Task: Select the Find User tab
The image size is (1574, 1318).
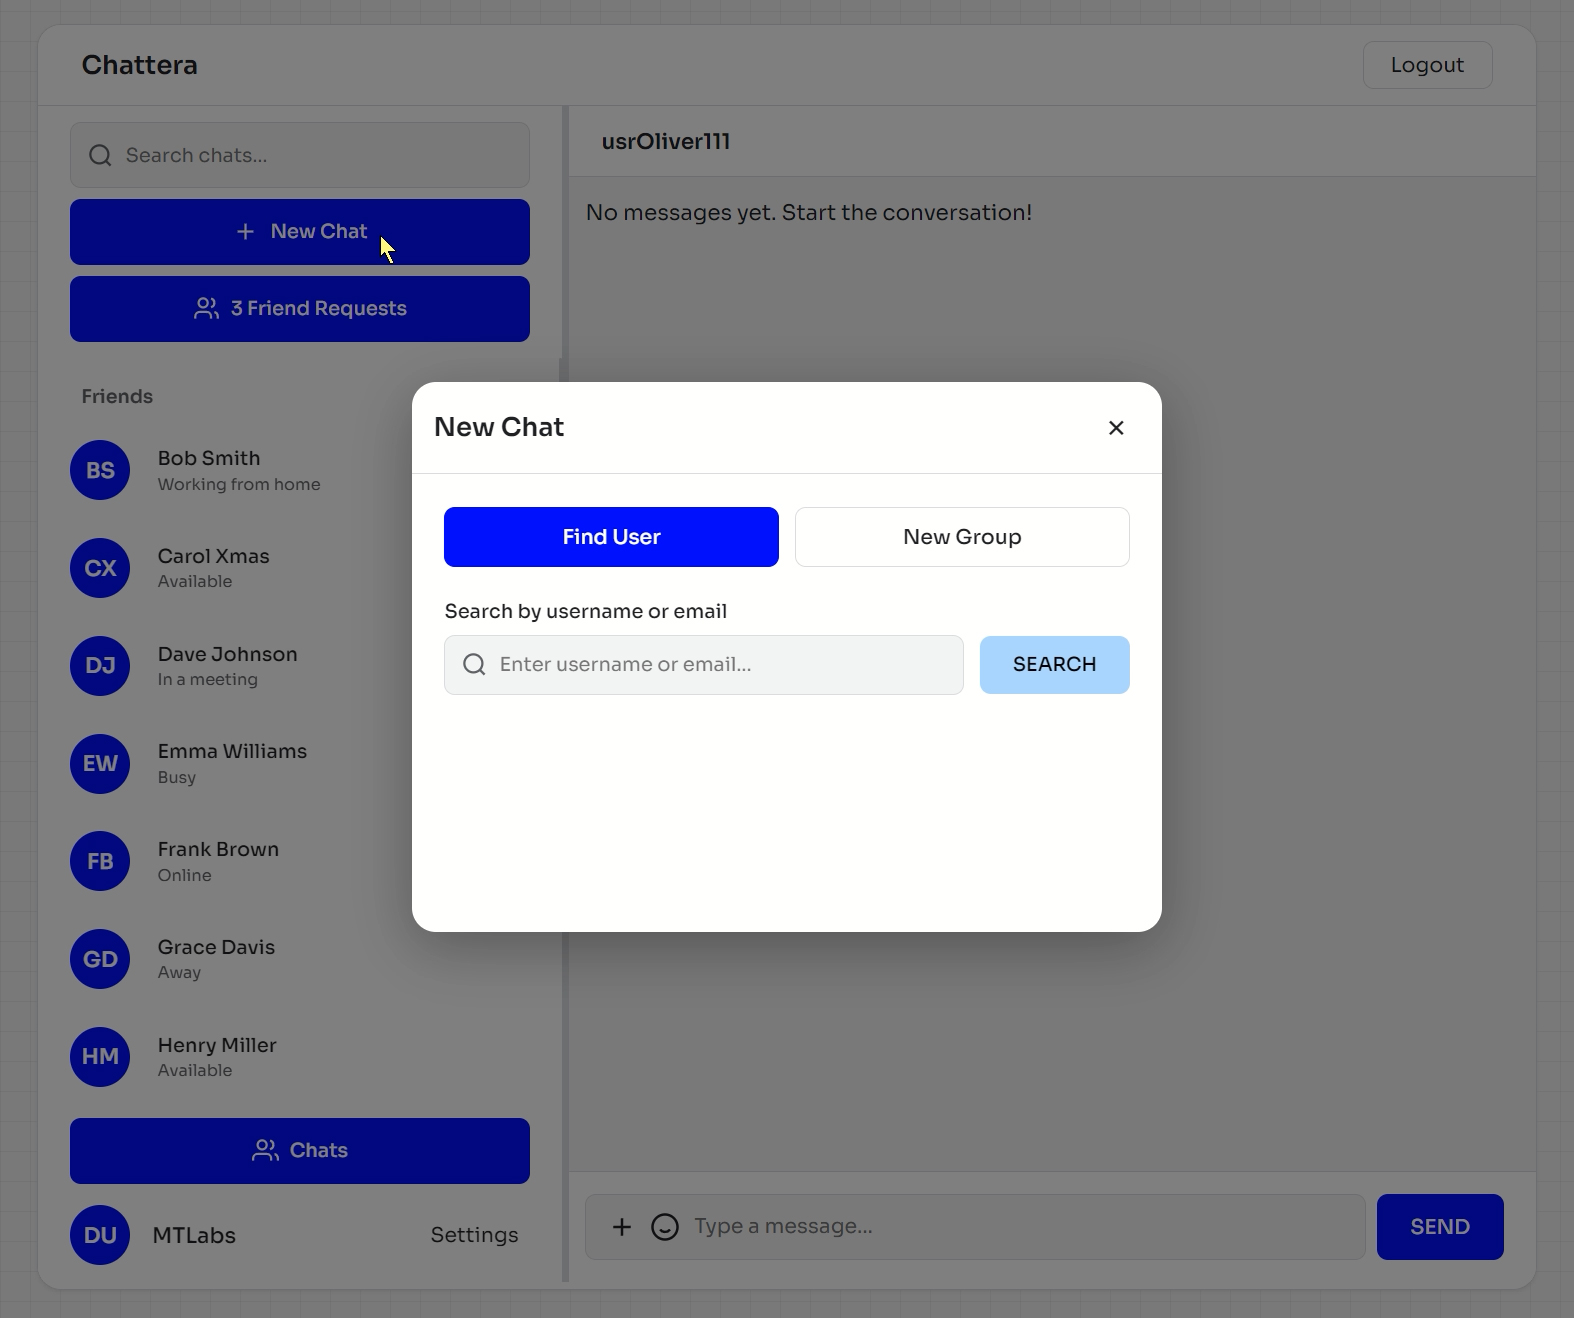Action: pos(611,537)
